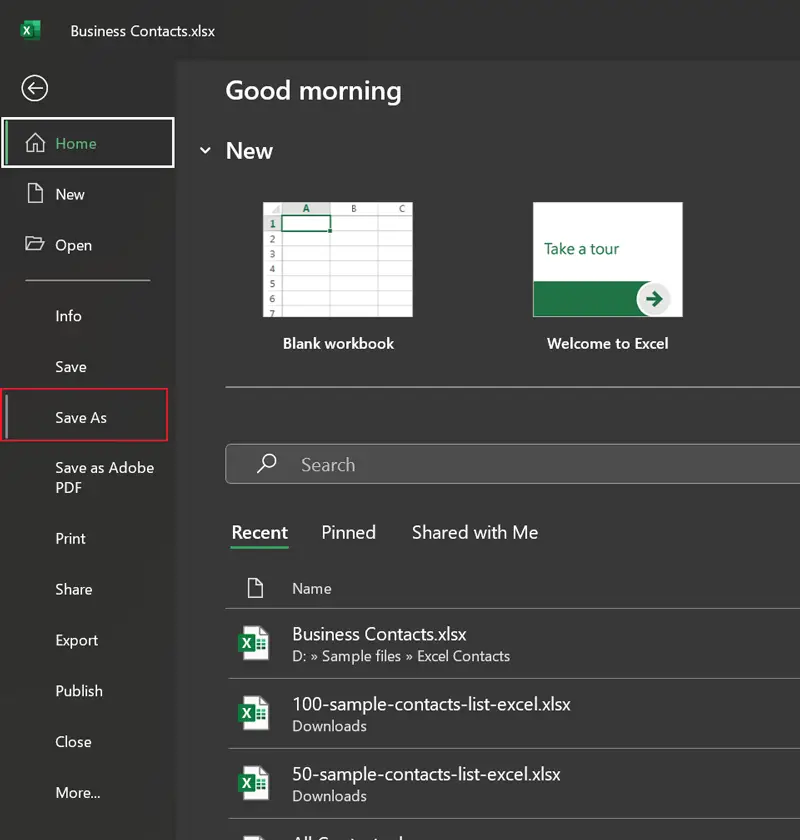Click the Excel file icon beside Business Contacts.xlsx
The height and width of the screenshot is (840, 800).
click(253, 644)
